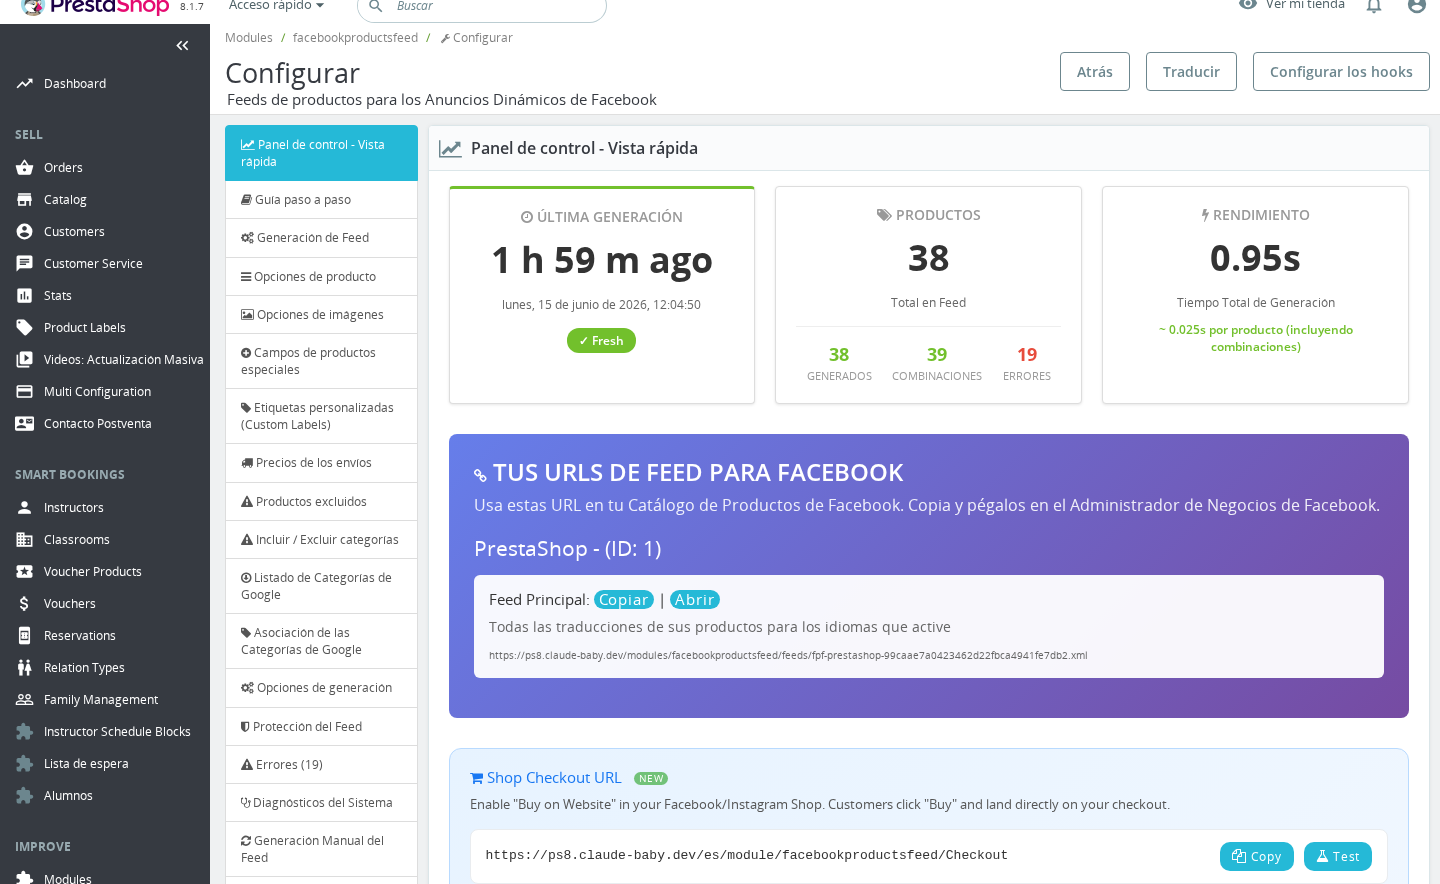Open notifications bell icon
The image size is (1440, 884).
(x=1374, y=6)
